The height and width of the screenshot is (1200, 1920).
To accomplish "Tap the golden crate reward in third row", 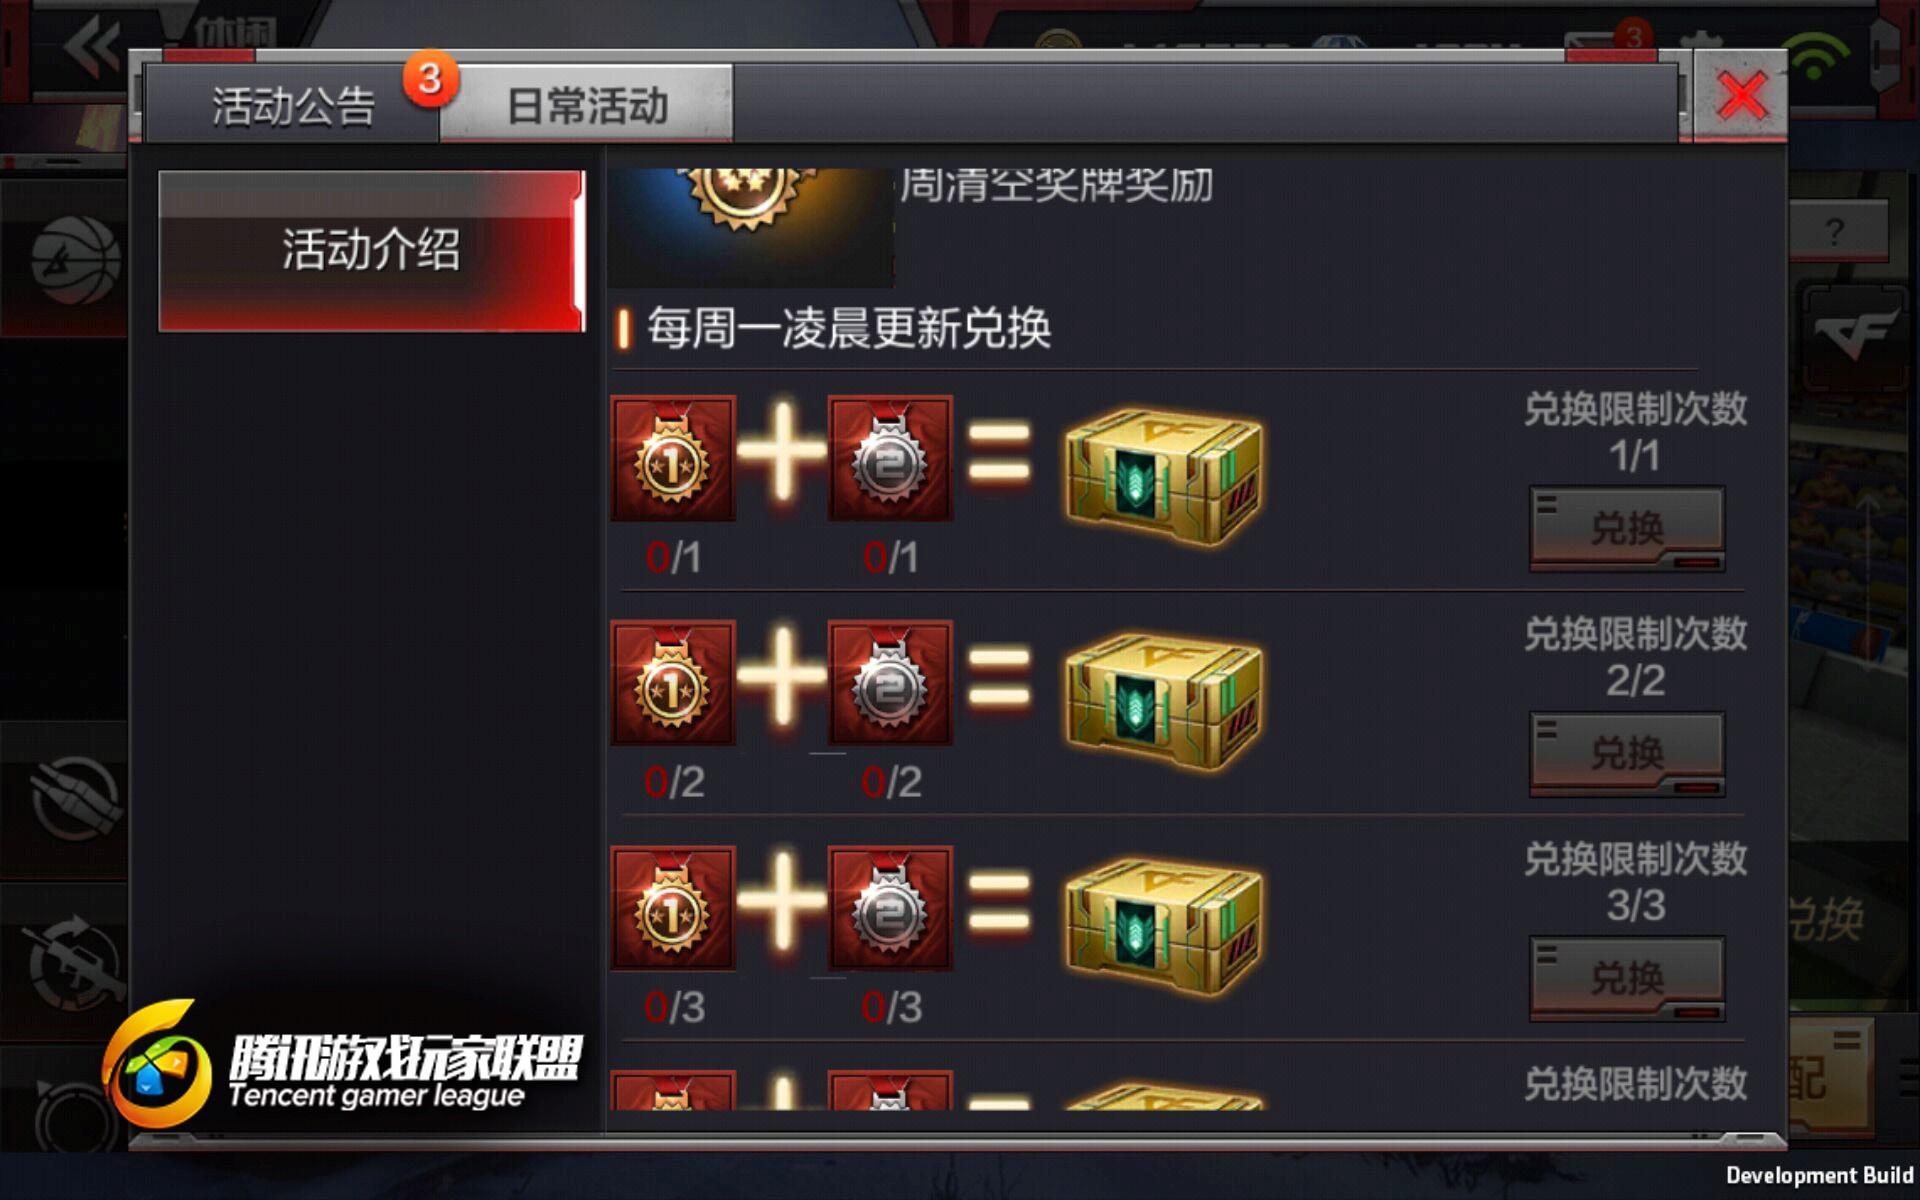I will point(1163,927).
